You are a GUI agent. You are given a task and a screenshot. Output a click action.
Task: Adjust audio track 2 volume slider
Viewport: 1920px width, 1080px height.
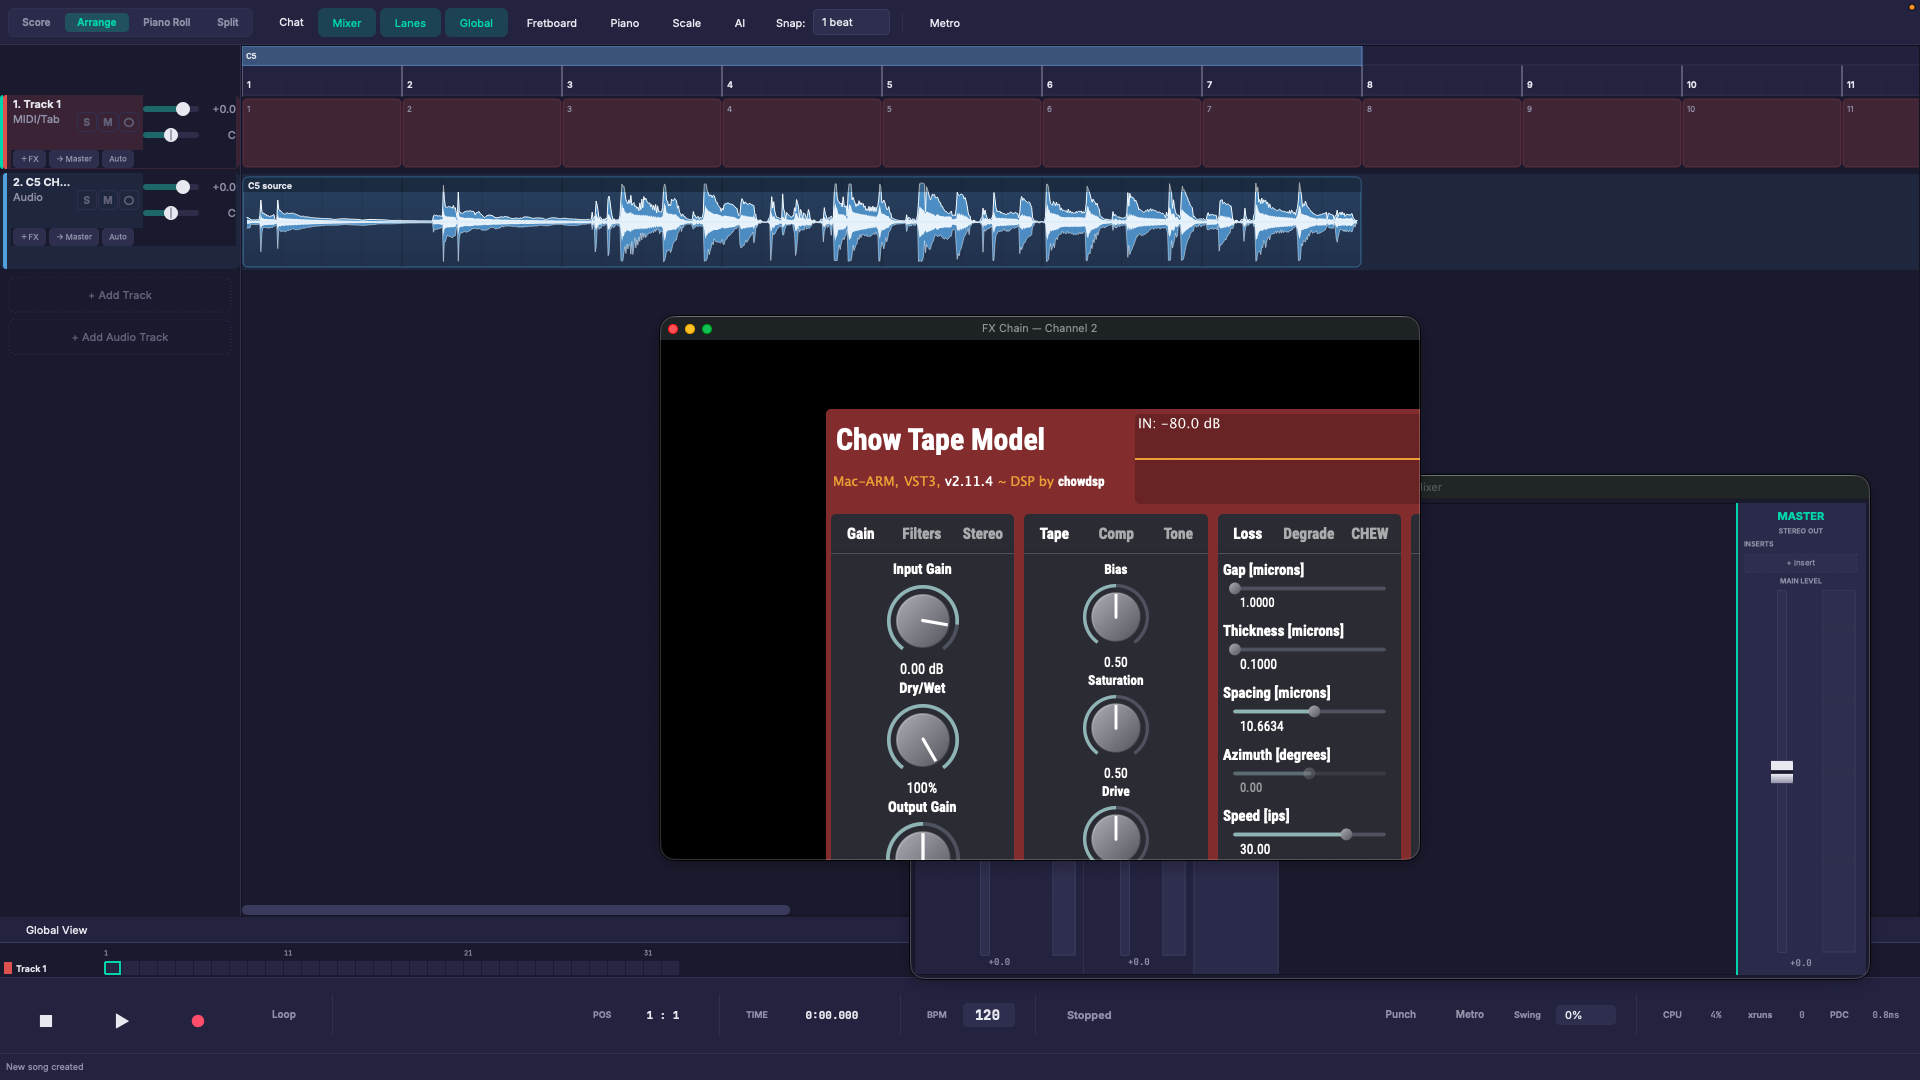point(171,187)
